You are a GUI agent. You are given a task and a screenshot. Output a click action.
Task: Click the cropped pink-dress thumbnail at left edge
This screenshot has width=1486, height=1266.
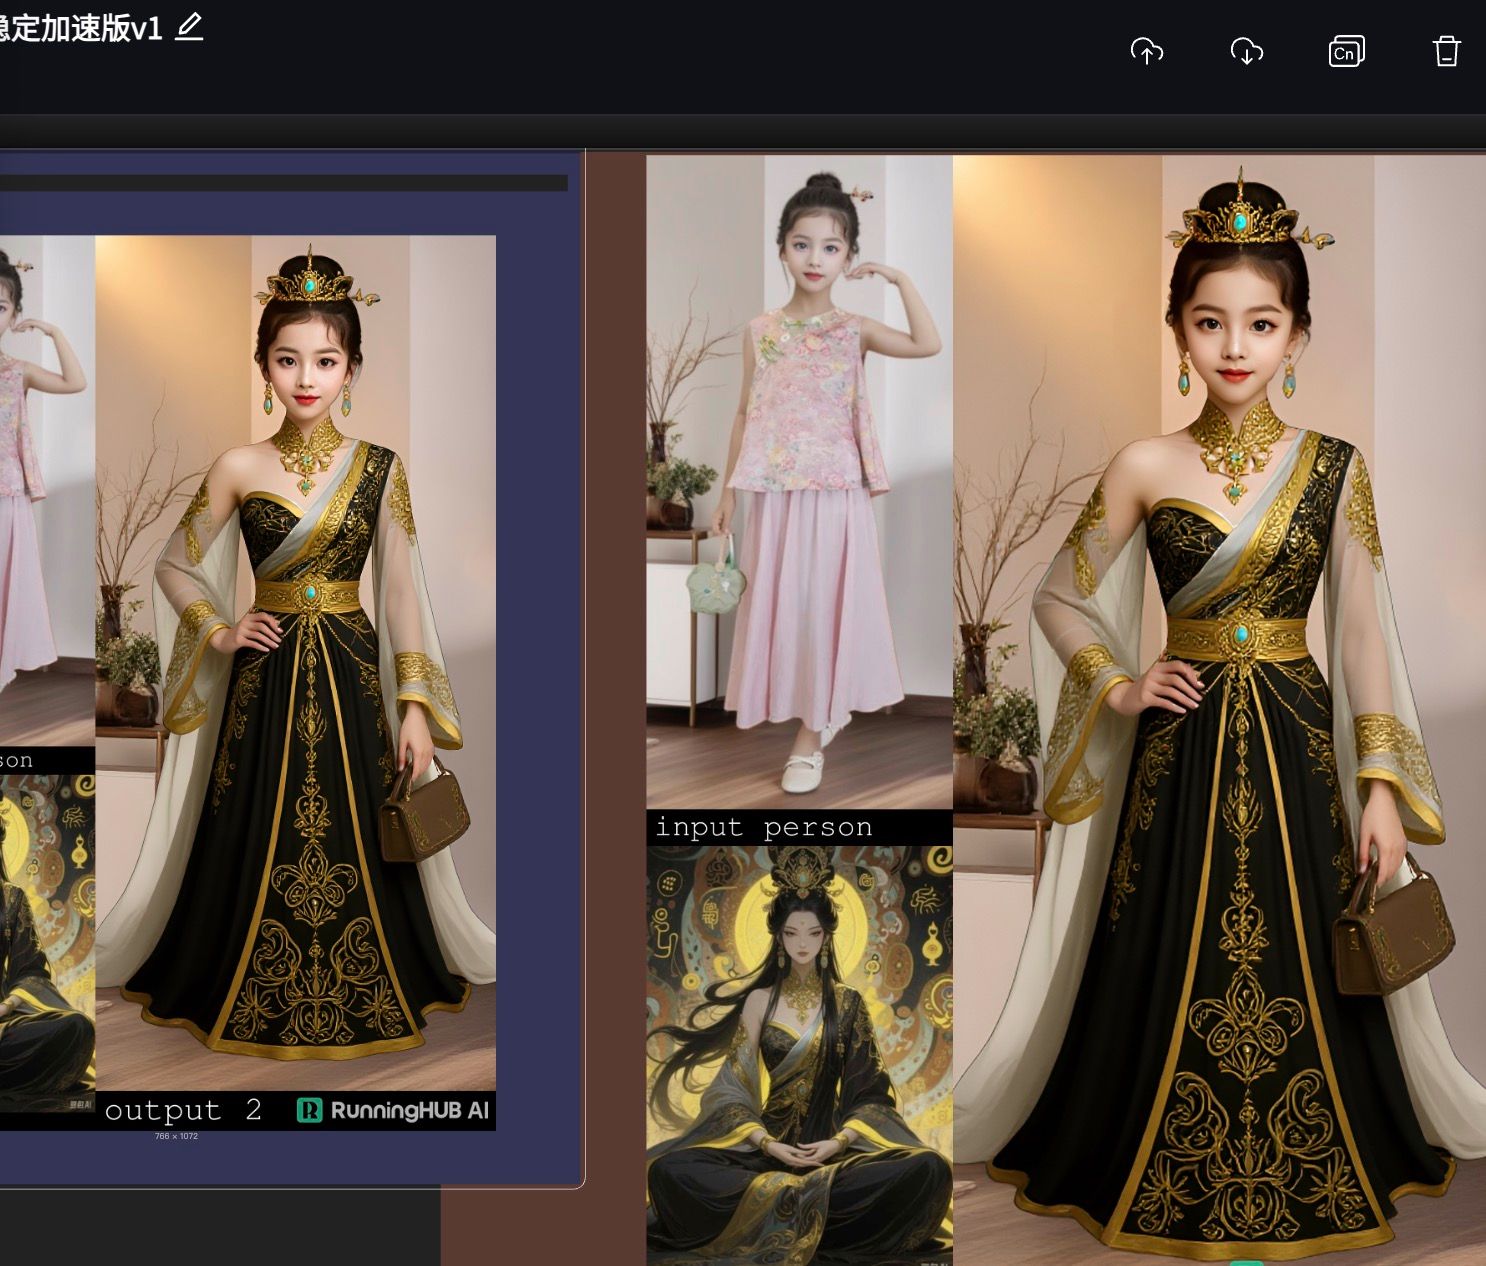(47, 490)
